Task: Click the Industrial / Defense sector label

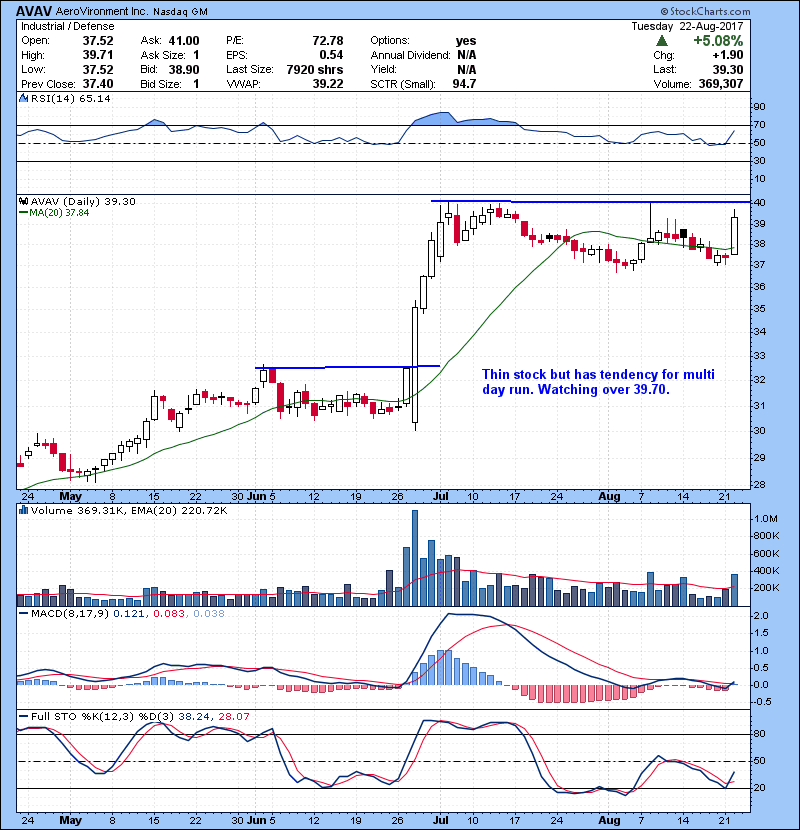Action: pyautogui.click(x=68, y=26)
